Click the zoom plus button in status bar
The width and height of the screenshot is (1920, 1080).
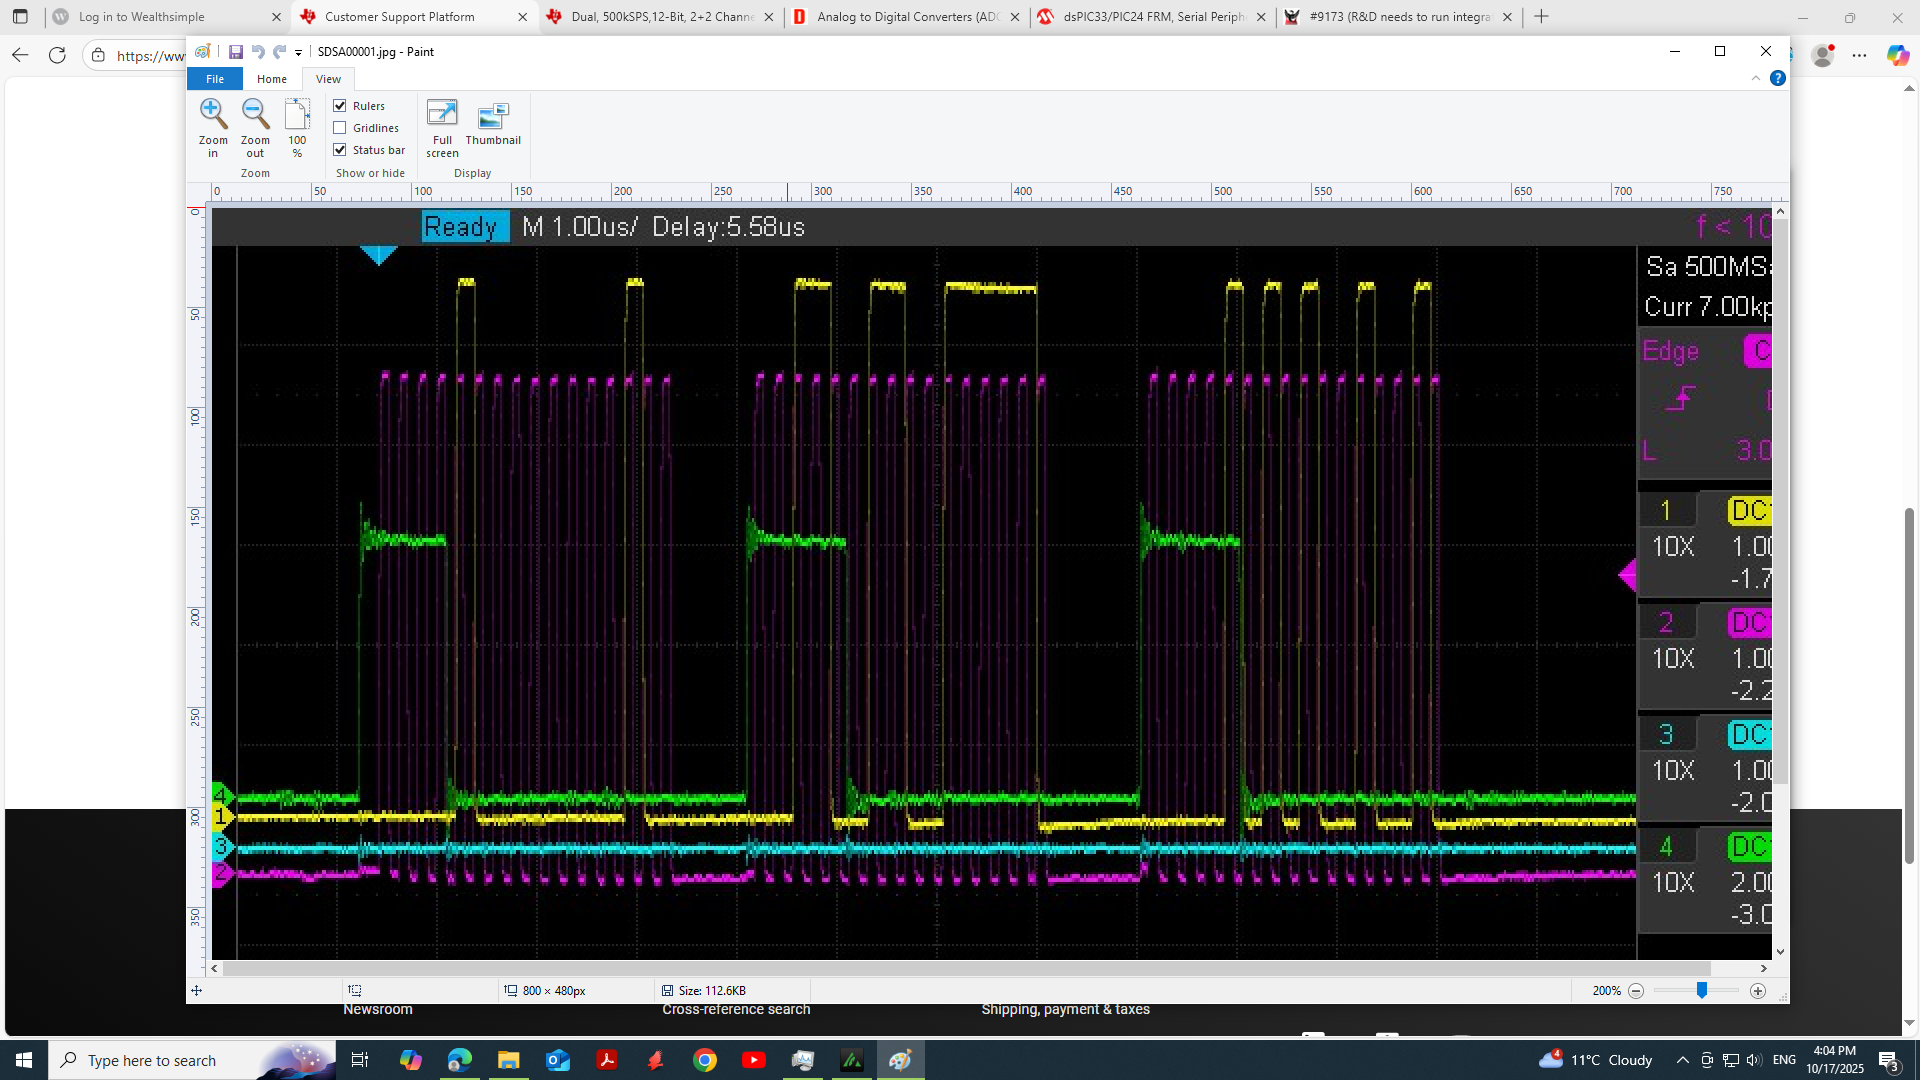pos(1758,991)
